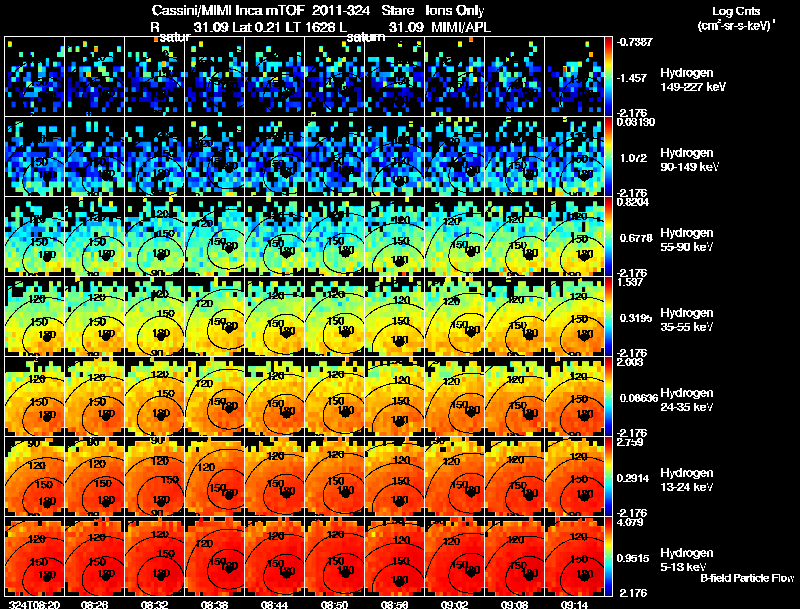Click the 'Hydrogen 5-13 keV' row label
The height and width of the screenshot is (609, 800).
point(687,560)
